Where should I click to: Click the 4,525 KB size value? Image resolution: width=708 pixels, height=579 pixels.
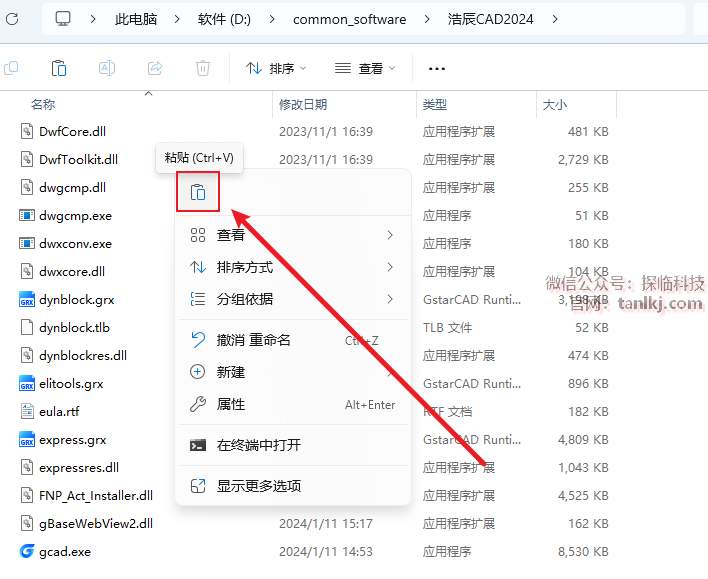[x=583, y=495]
